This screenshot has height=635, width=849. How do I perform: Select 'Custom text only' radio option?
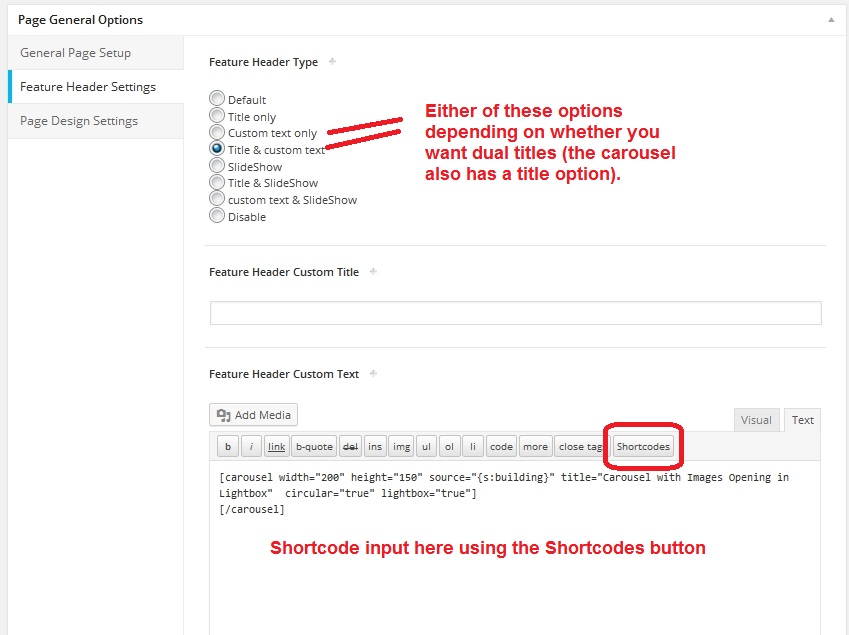coord(217,133)
